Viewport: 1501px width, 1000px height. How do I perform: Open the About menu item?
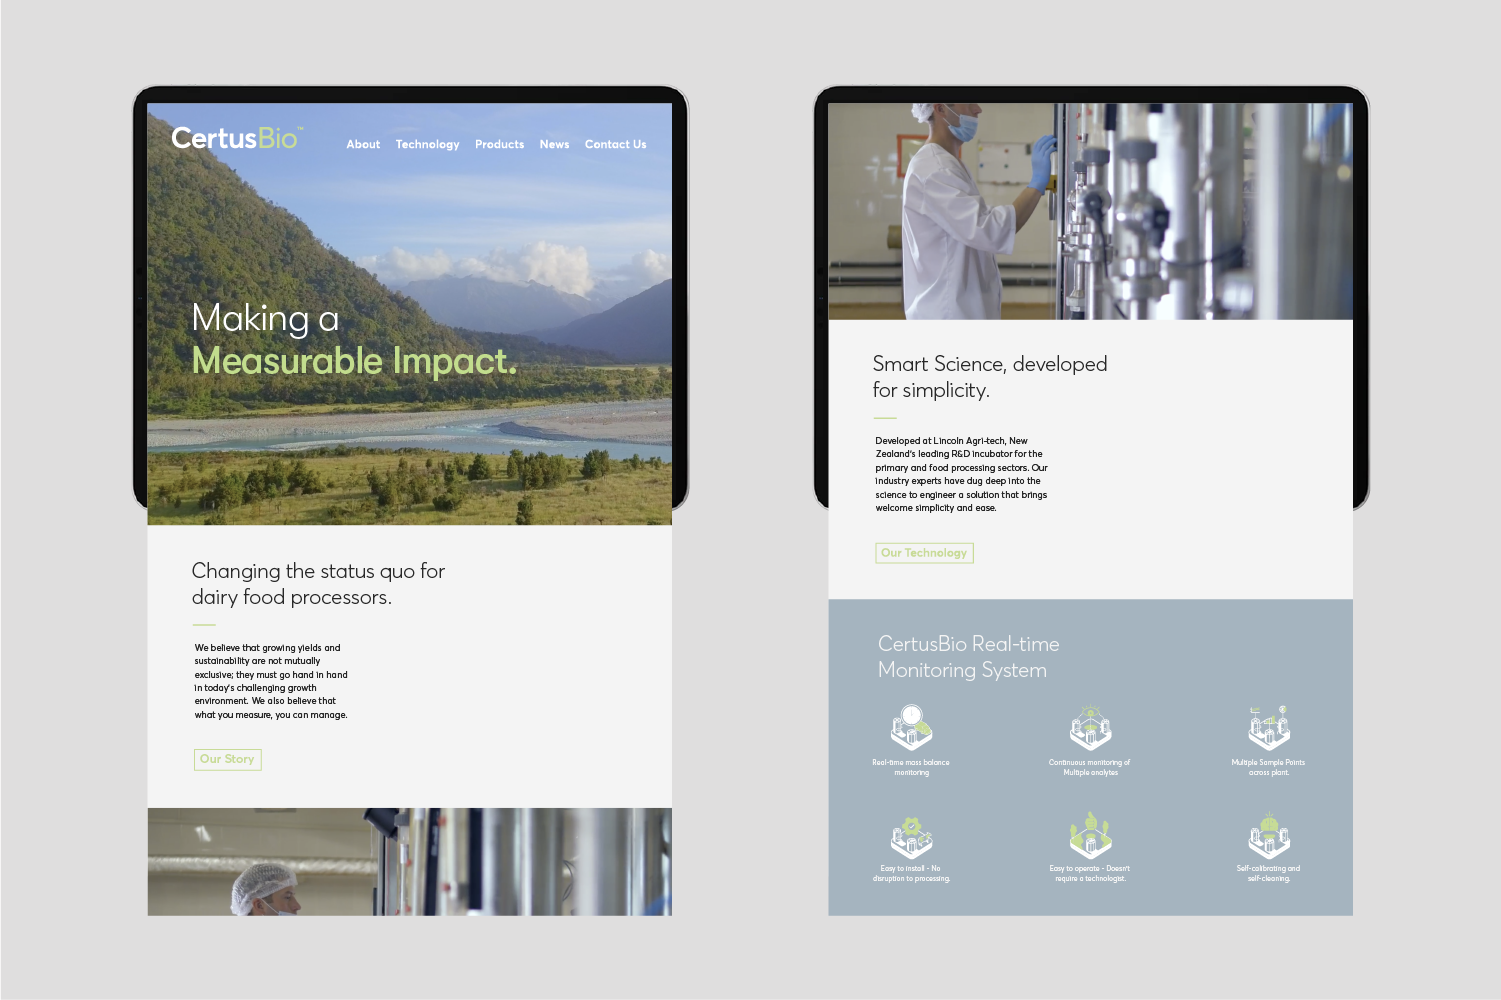click(x=363, y=144)
